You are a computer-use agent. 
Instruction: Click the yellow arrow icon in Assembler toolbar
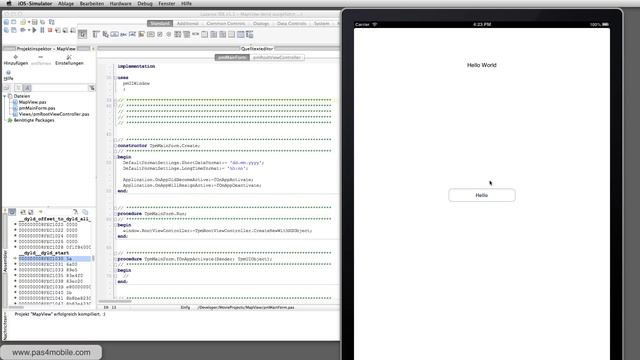click(x=40, y=212)
